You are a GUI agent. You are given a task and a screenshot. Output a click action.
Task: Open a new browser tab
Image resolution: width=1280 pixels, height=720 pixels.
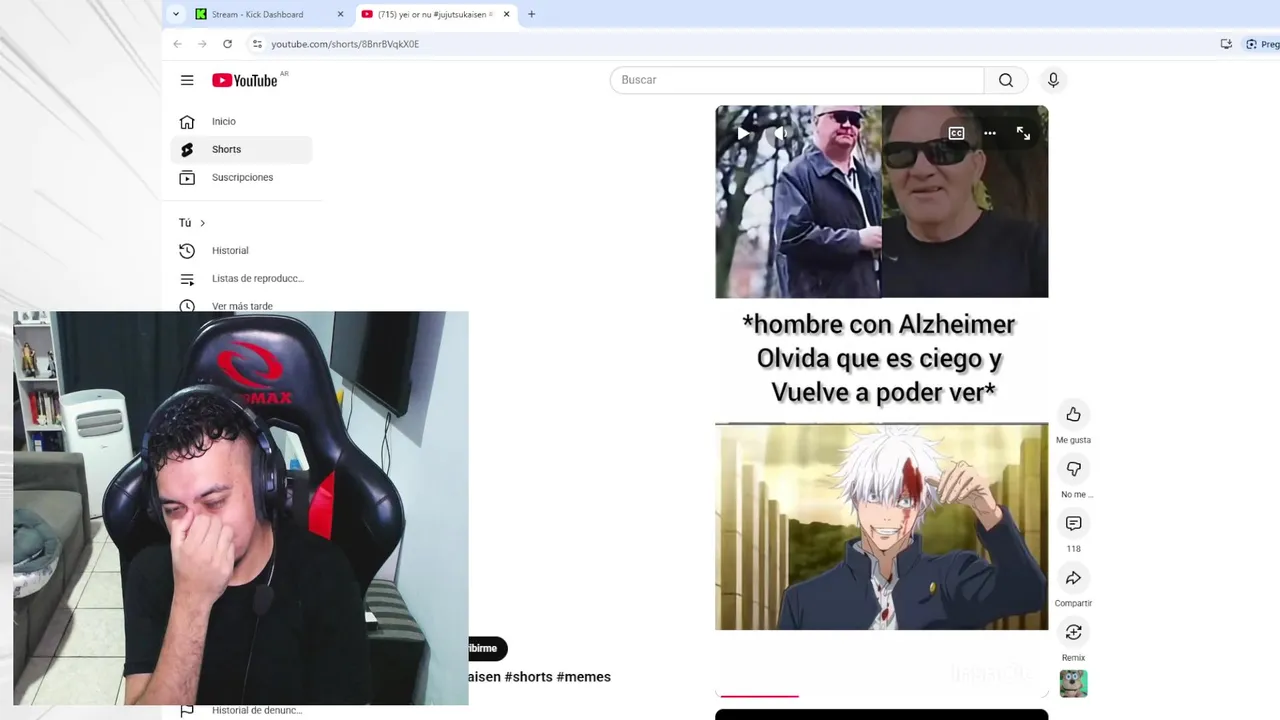(x=531, y=14)
